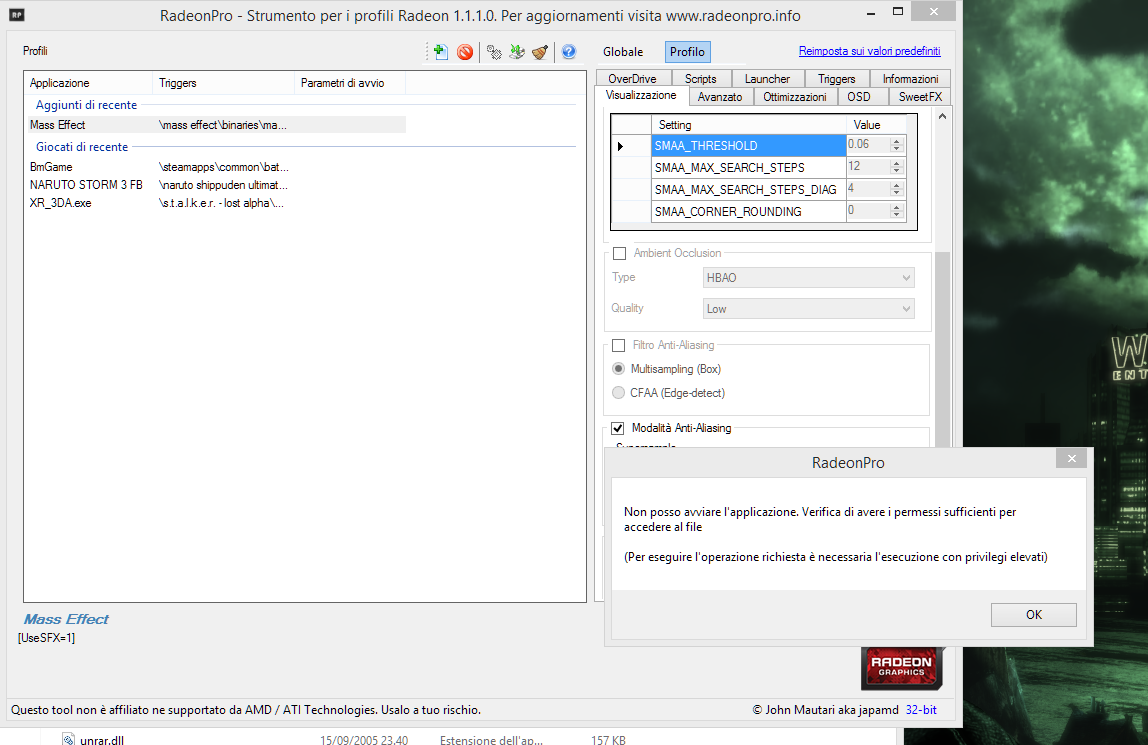Click the Setting column header in the SMAA grid

coord(748,124)
